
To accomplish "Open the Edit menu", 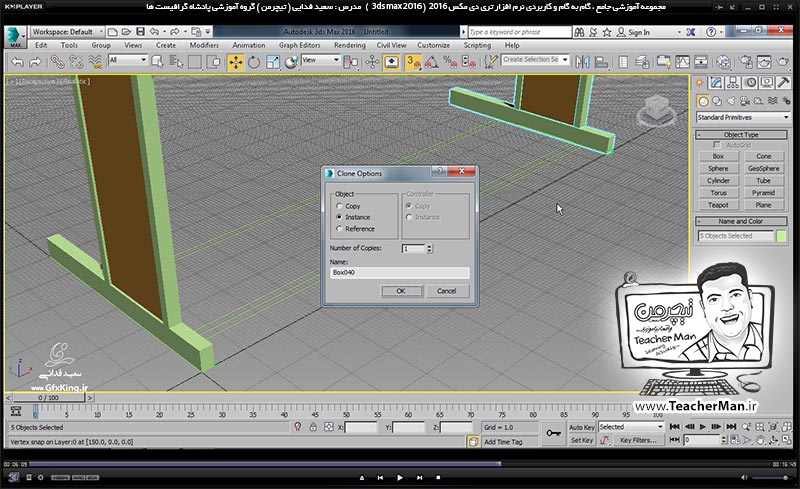I will point(41,45).
